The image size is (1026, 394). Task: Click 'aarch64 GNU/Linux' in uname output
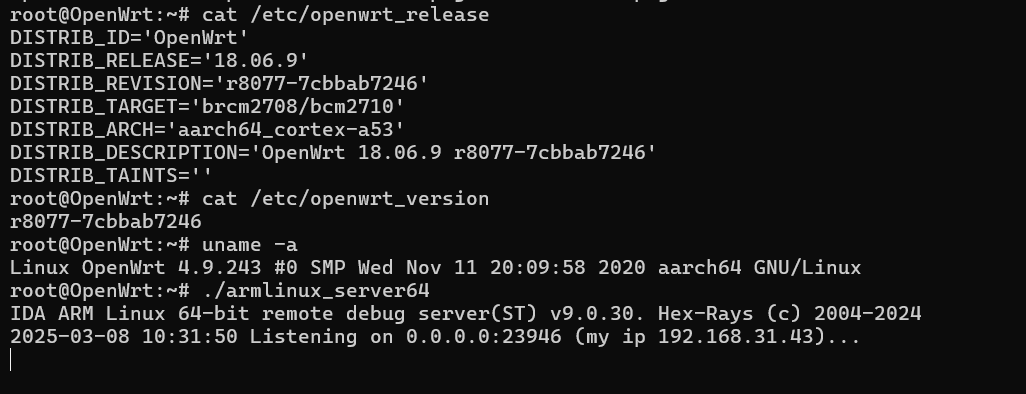coord(760,267)
